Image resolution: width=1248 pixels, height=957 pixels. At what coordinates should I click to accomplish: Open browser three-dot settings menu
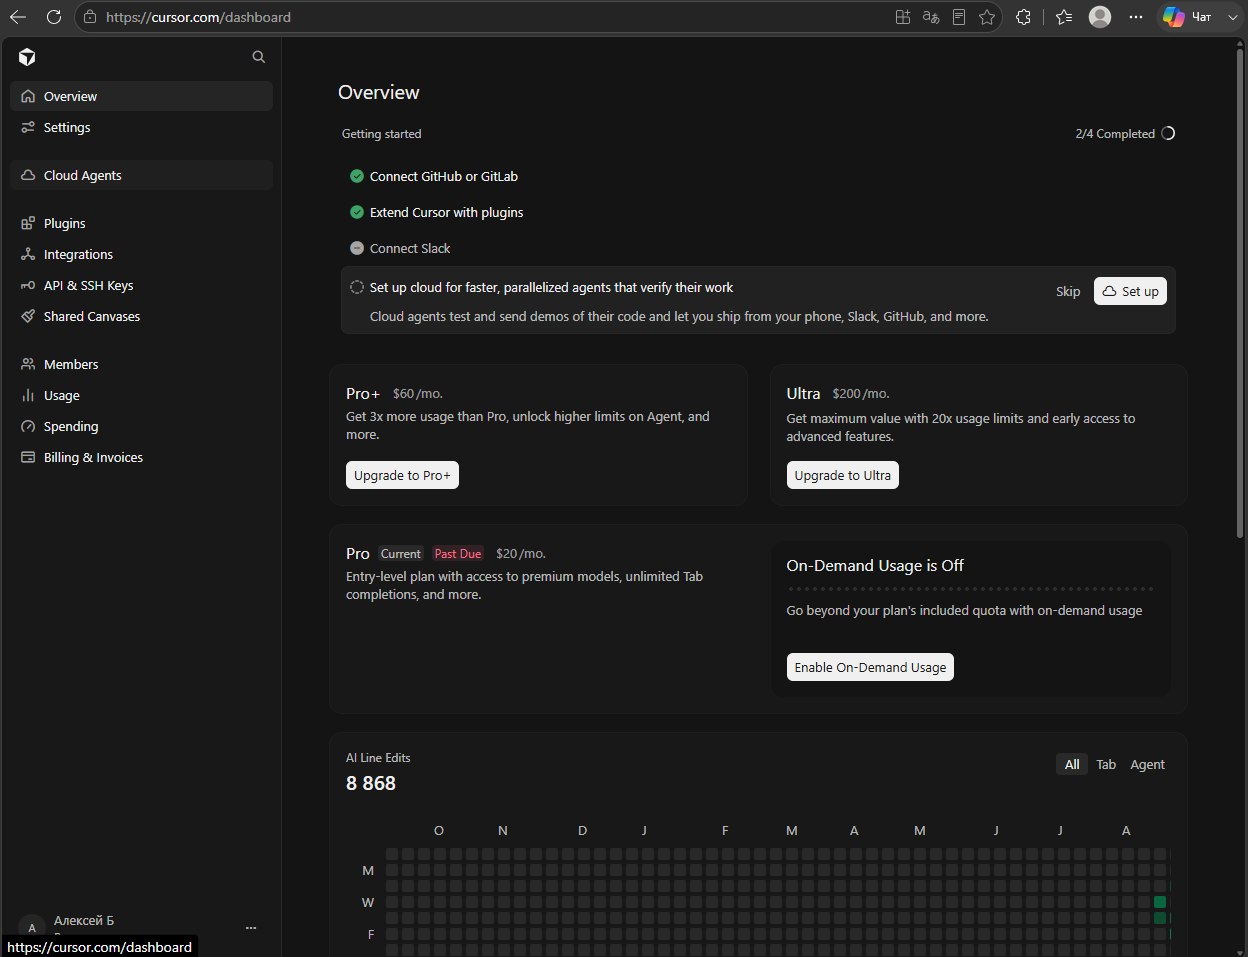pyautogui.click(x=1136, y=17)
